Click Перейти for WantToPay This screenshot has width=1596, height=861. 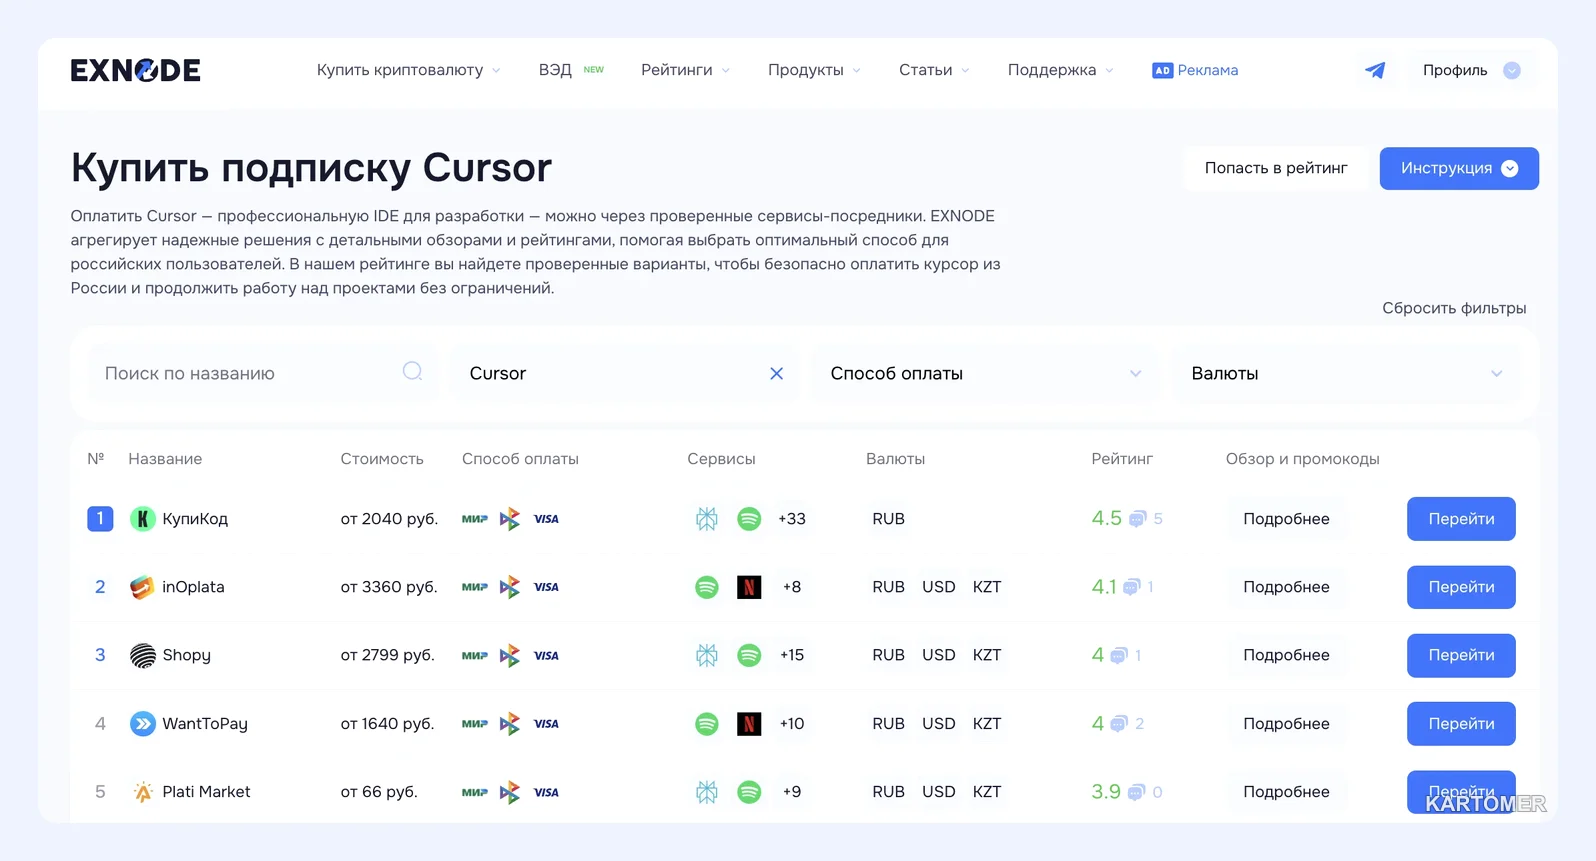pyautogui.click(x=1461, y=724)
